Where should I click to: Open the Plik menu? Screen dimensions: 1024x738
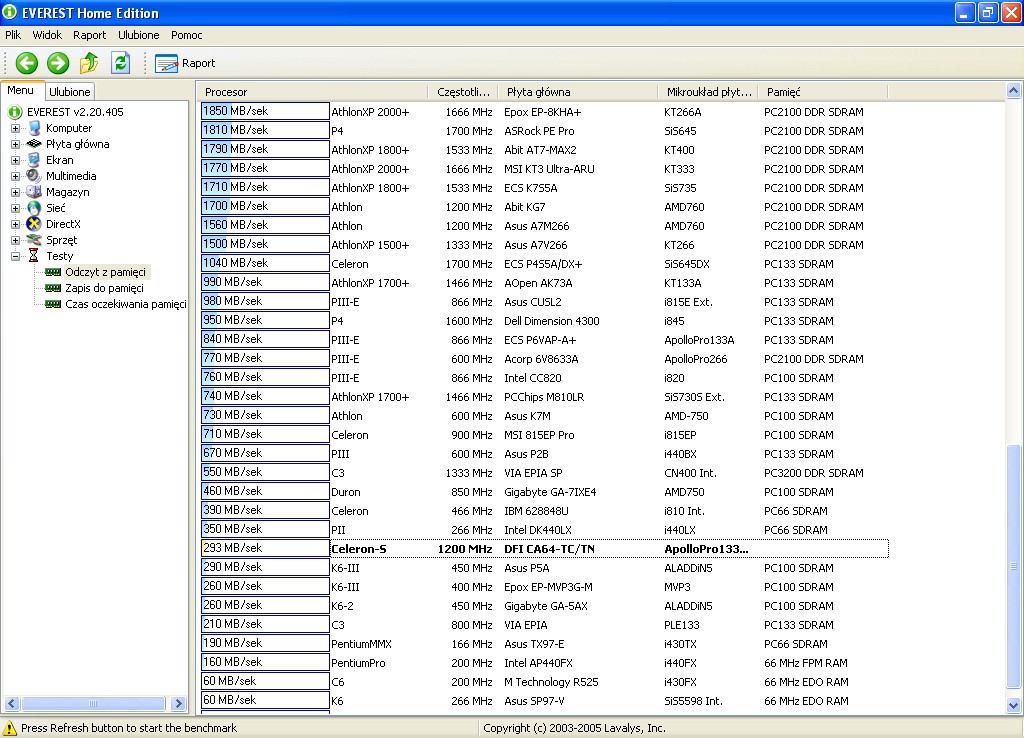tap(13, 35)
